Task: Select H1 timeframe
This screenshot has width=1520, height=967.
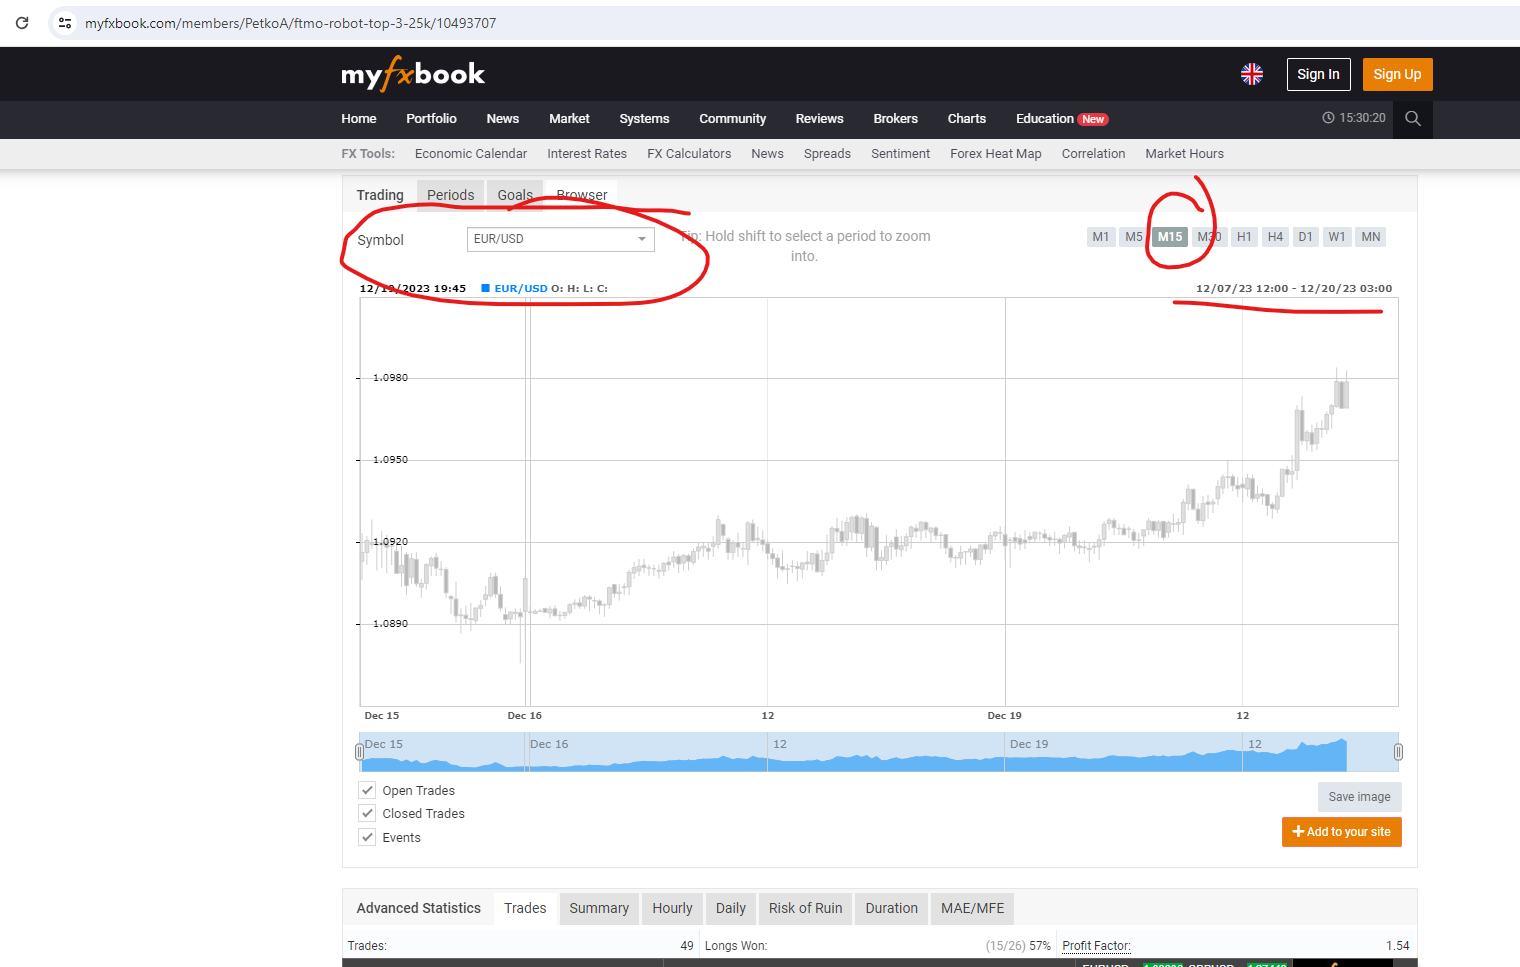Action: (1244, 237)
